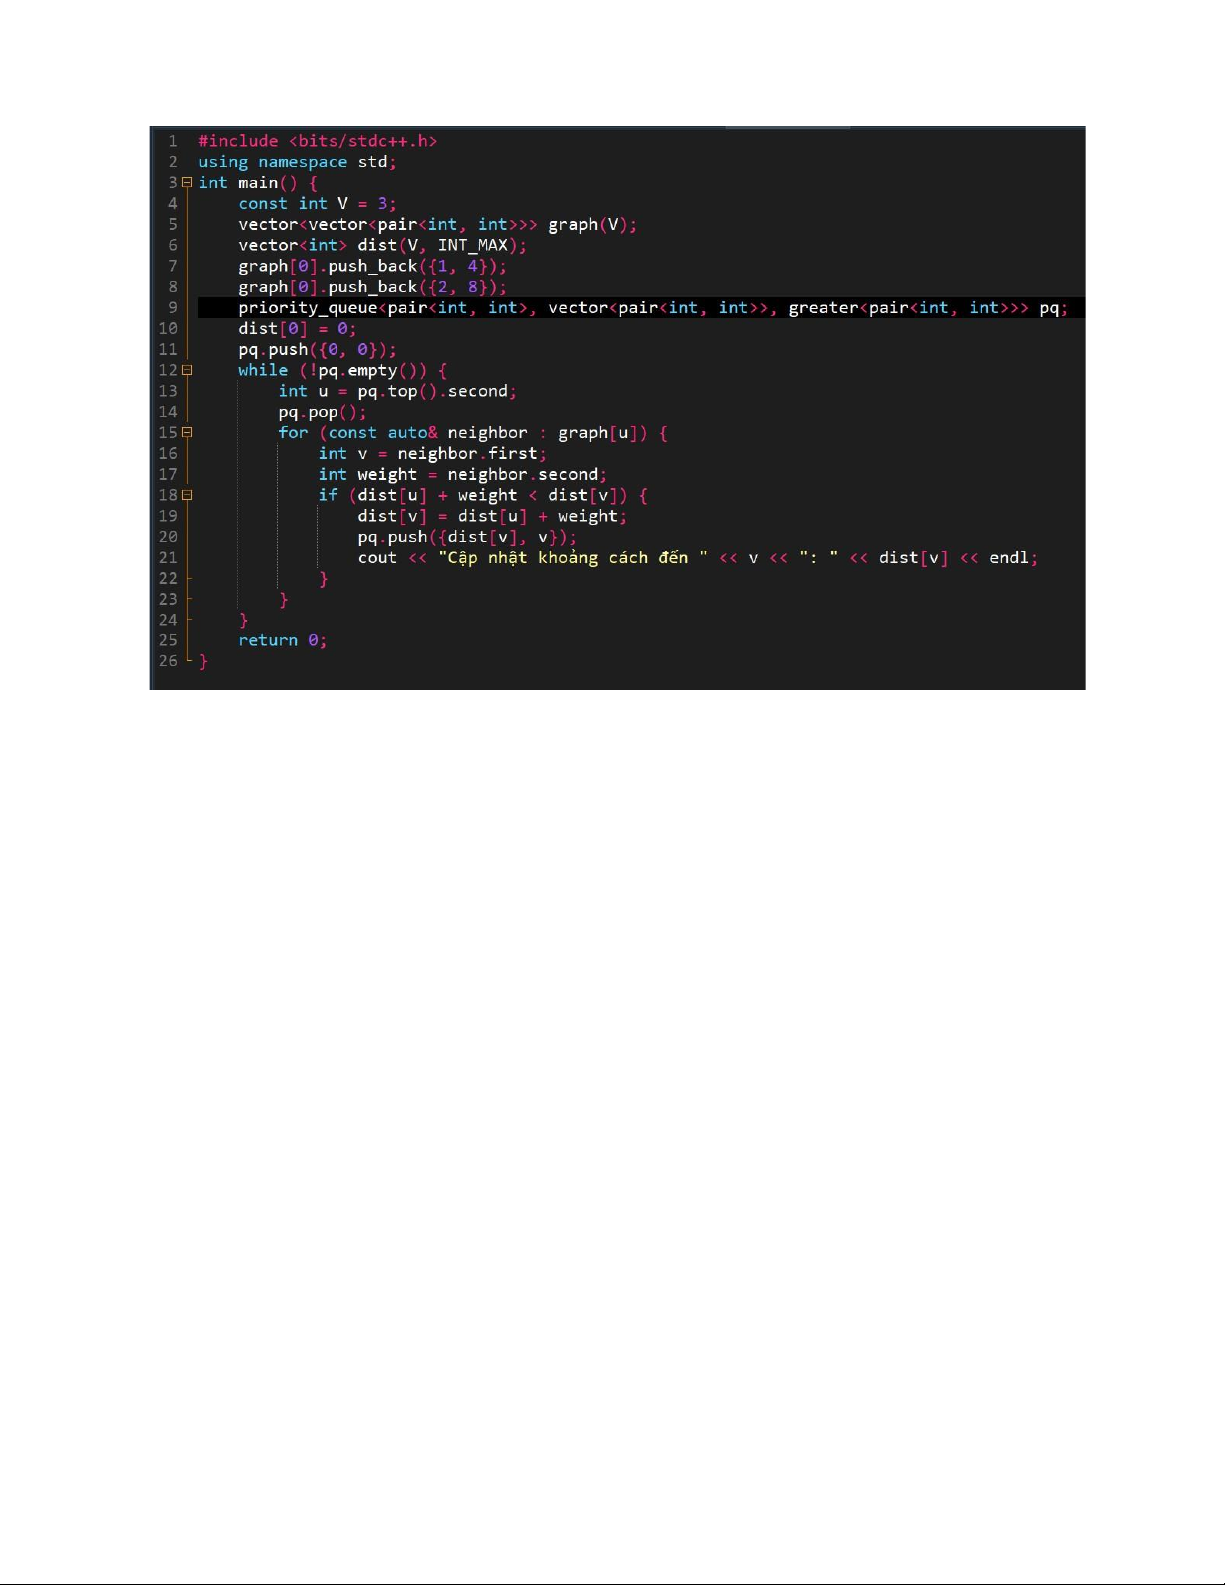The width and height of the screenshot is (1225, 1585).
Task: Click line number 26 in the gutter
Action: coord(168,662)
